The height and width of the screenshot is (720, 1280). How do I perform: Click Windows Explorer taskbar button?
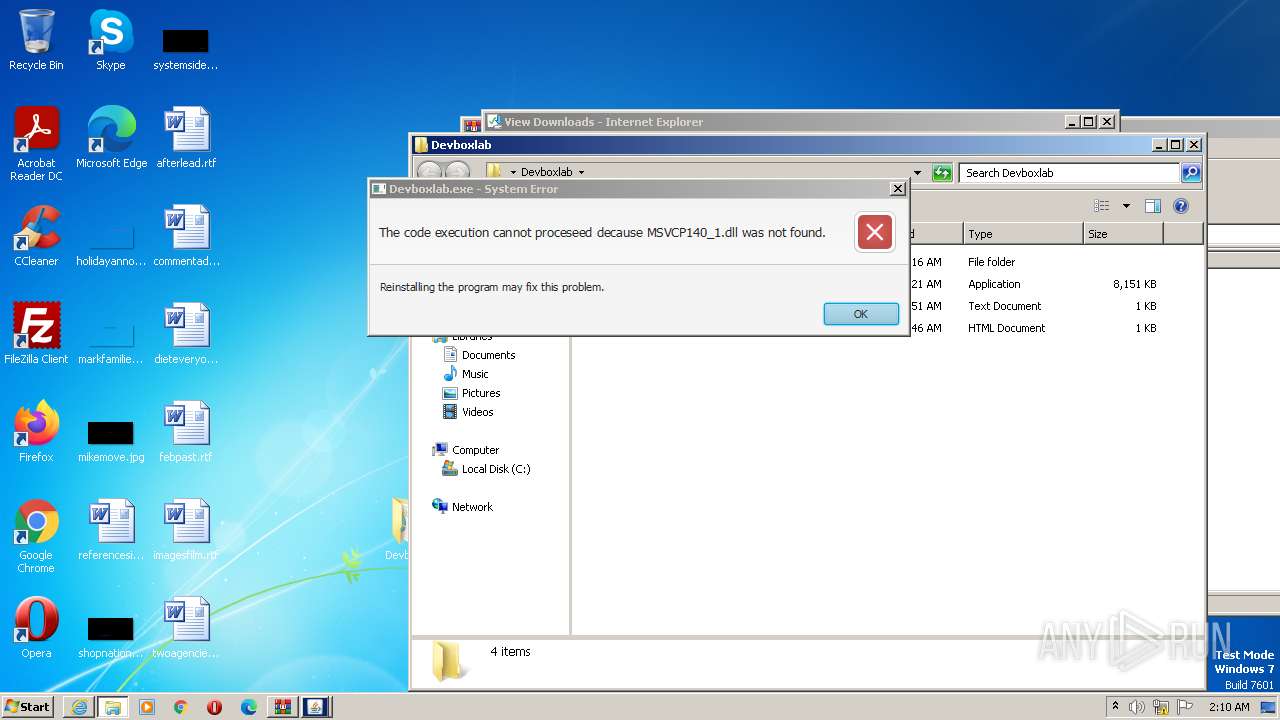pos(112,707)
